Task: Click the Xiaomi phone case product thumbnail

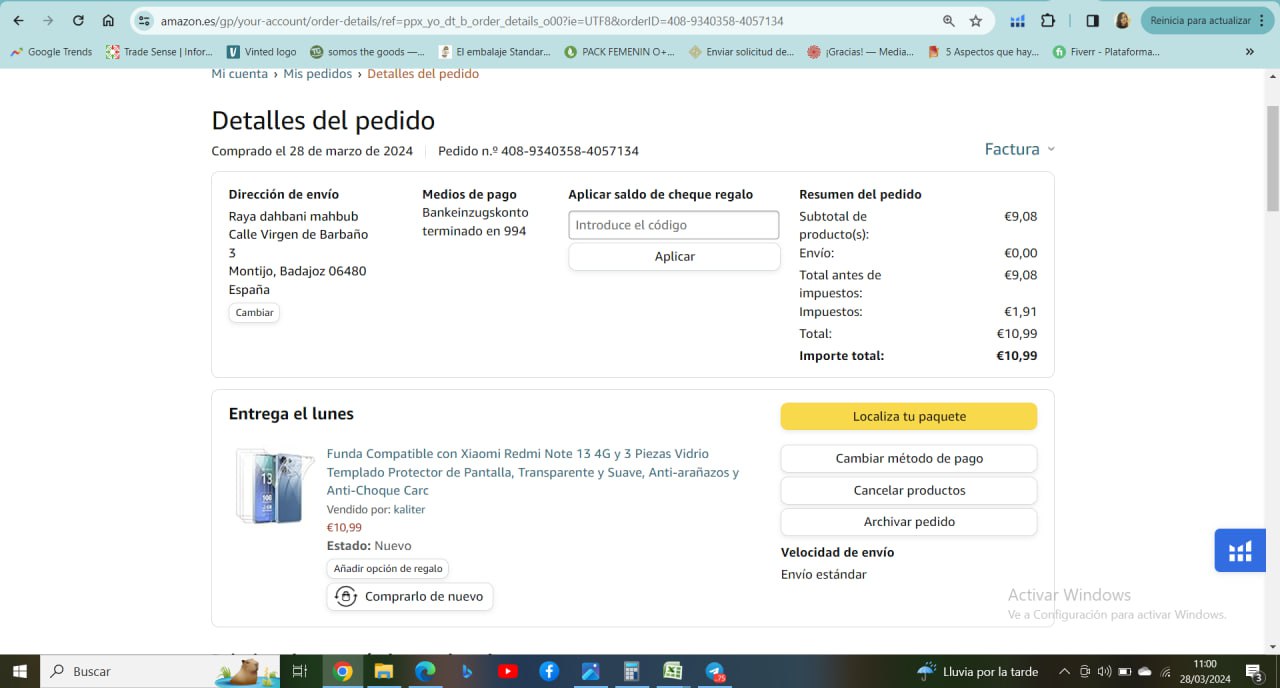Action: pos(274,487)
